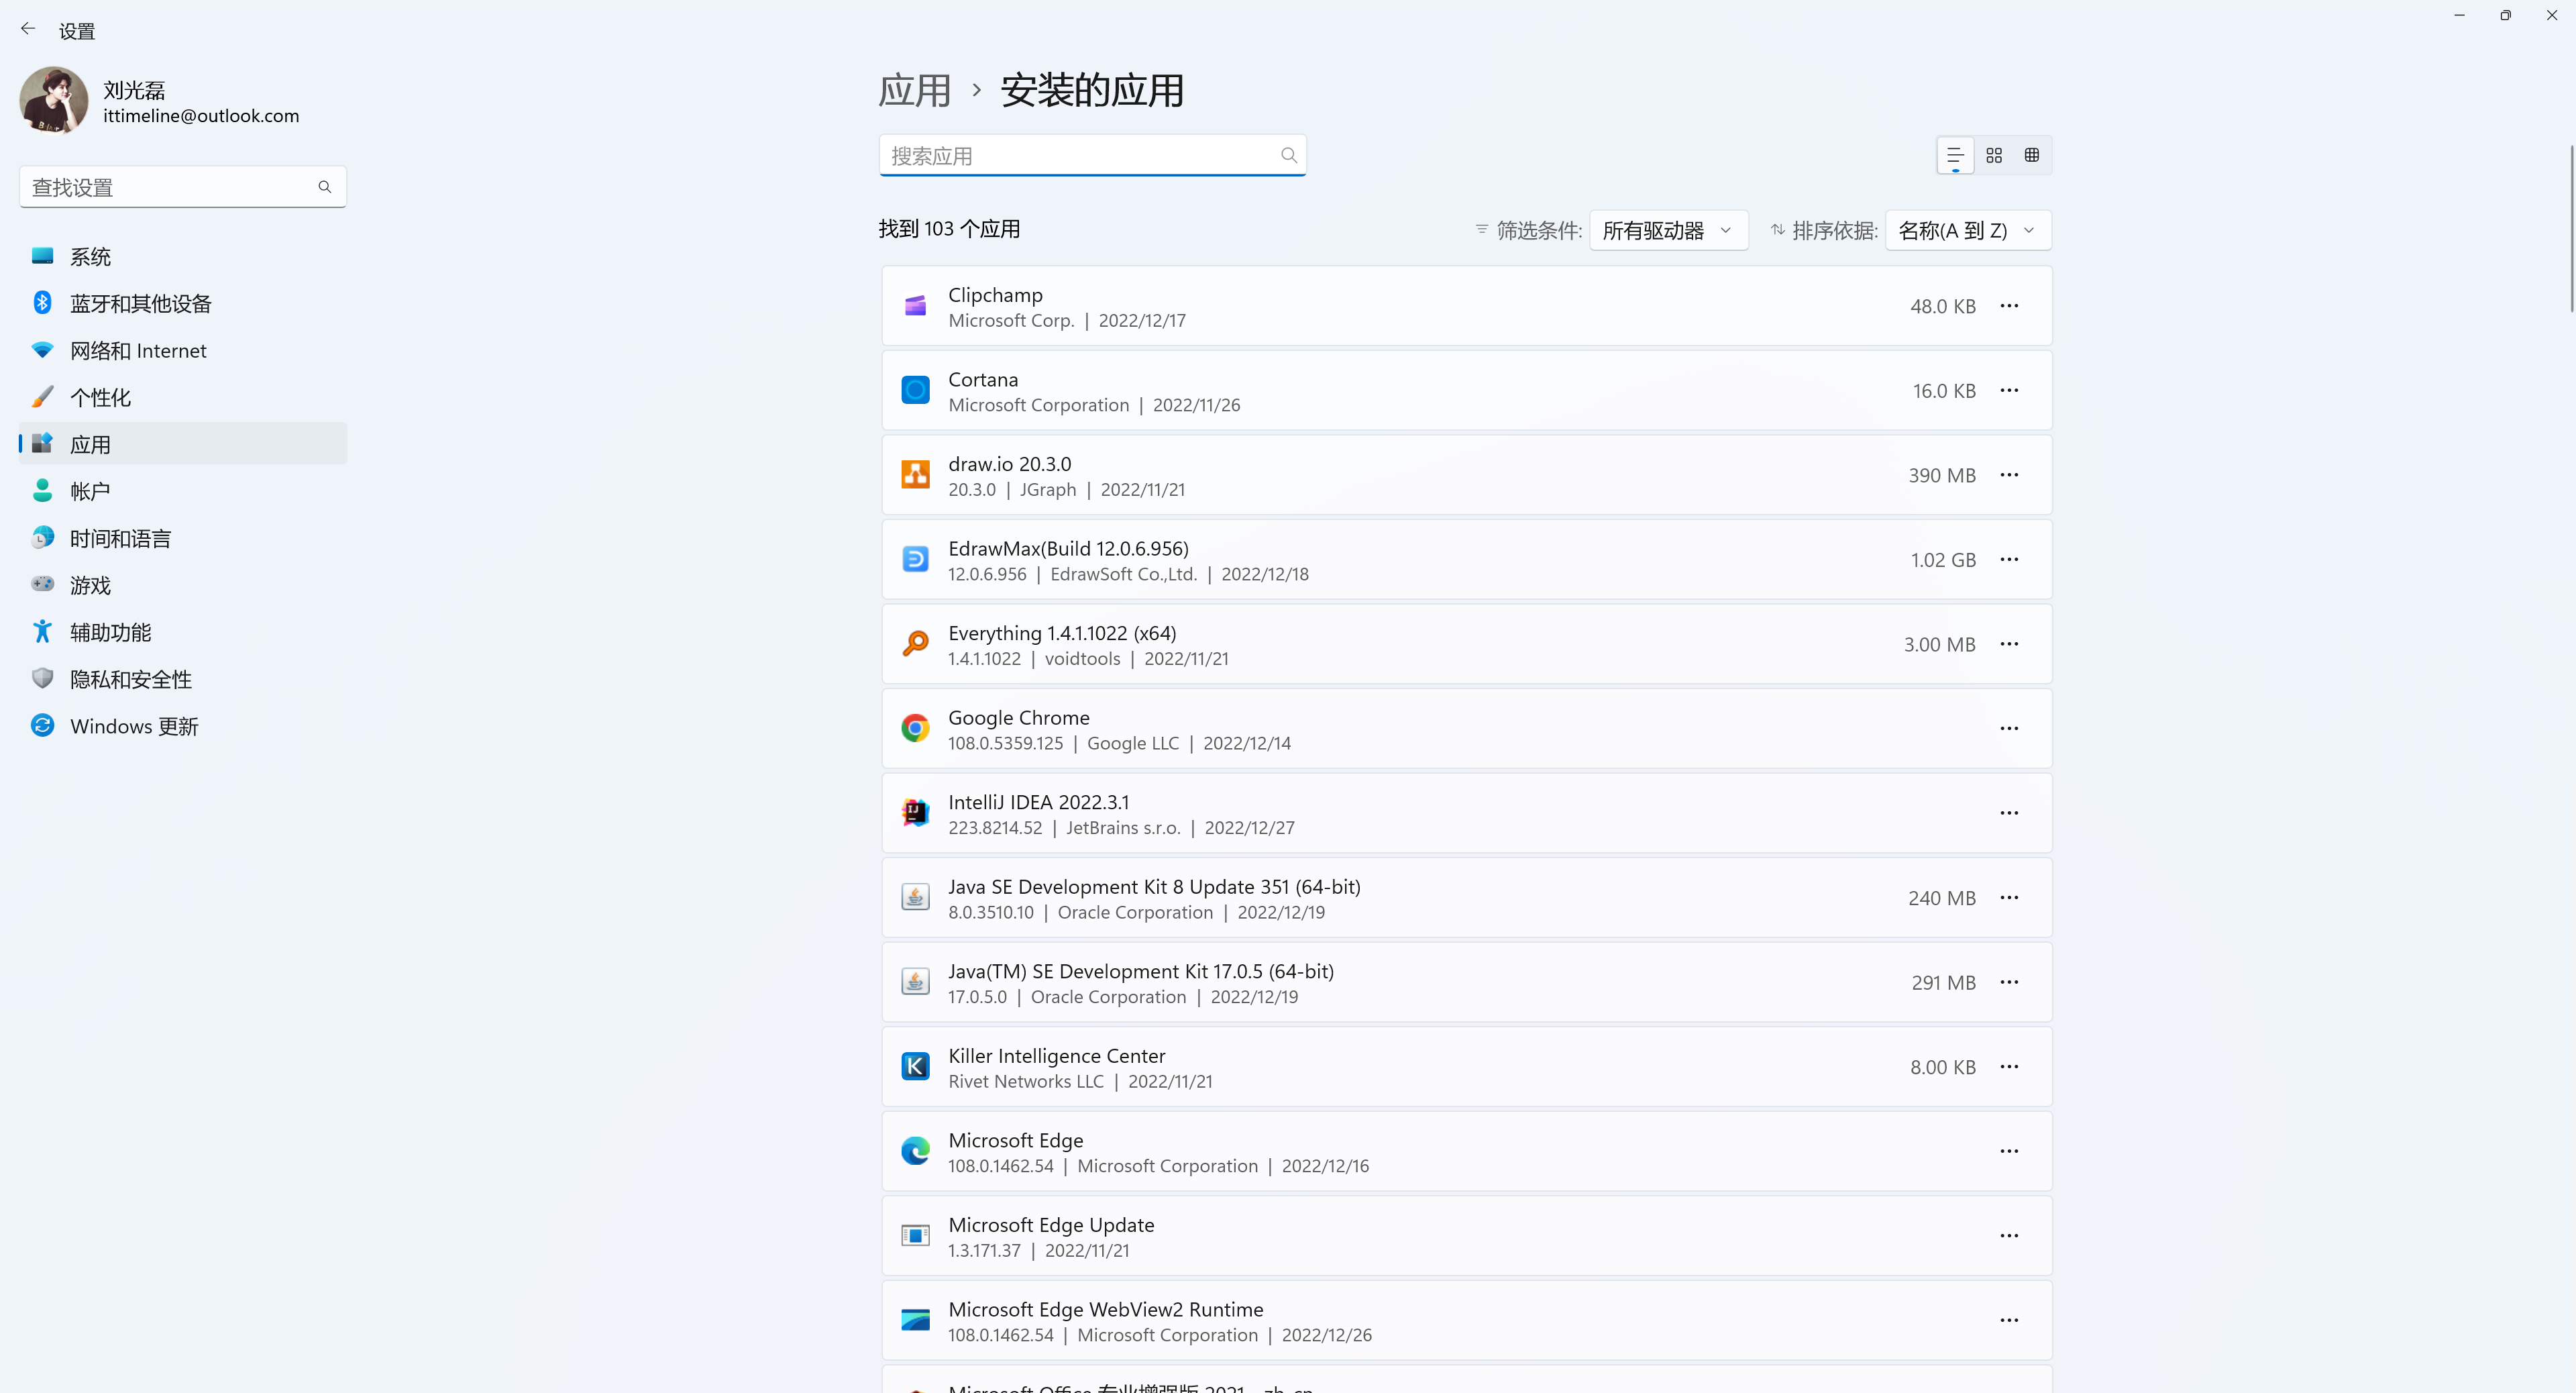The image size is (2576, 1393).
Task: Open 帐户 settings category
Action: pyautogui.click(x=183, y=491)
